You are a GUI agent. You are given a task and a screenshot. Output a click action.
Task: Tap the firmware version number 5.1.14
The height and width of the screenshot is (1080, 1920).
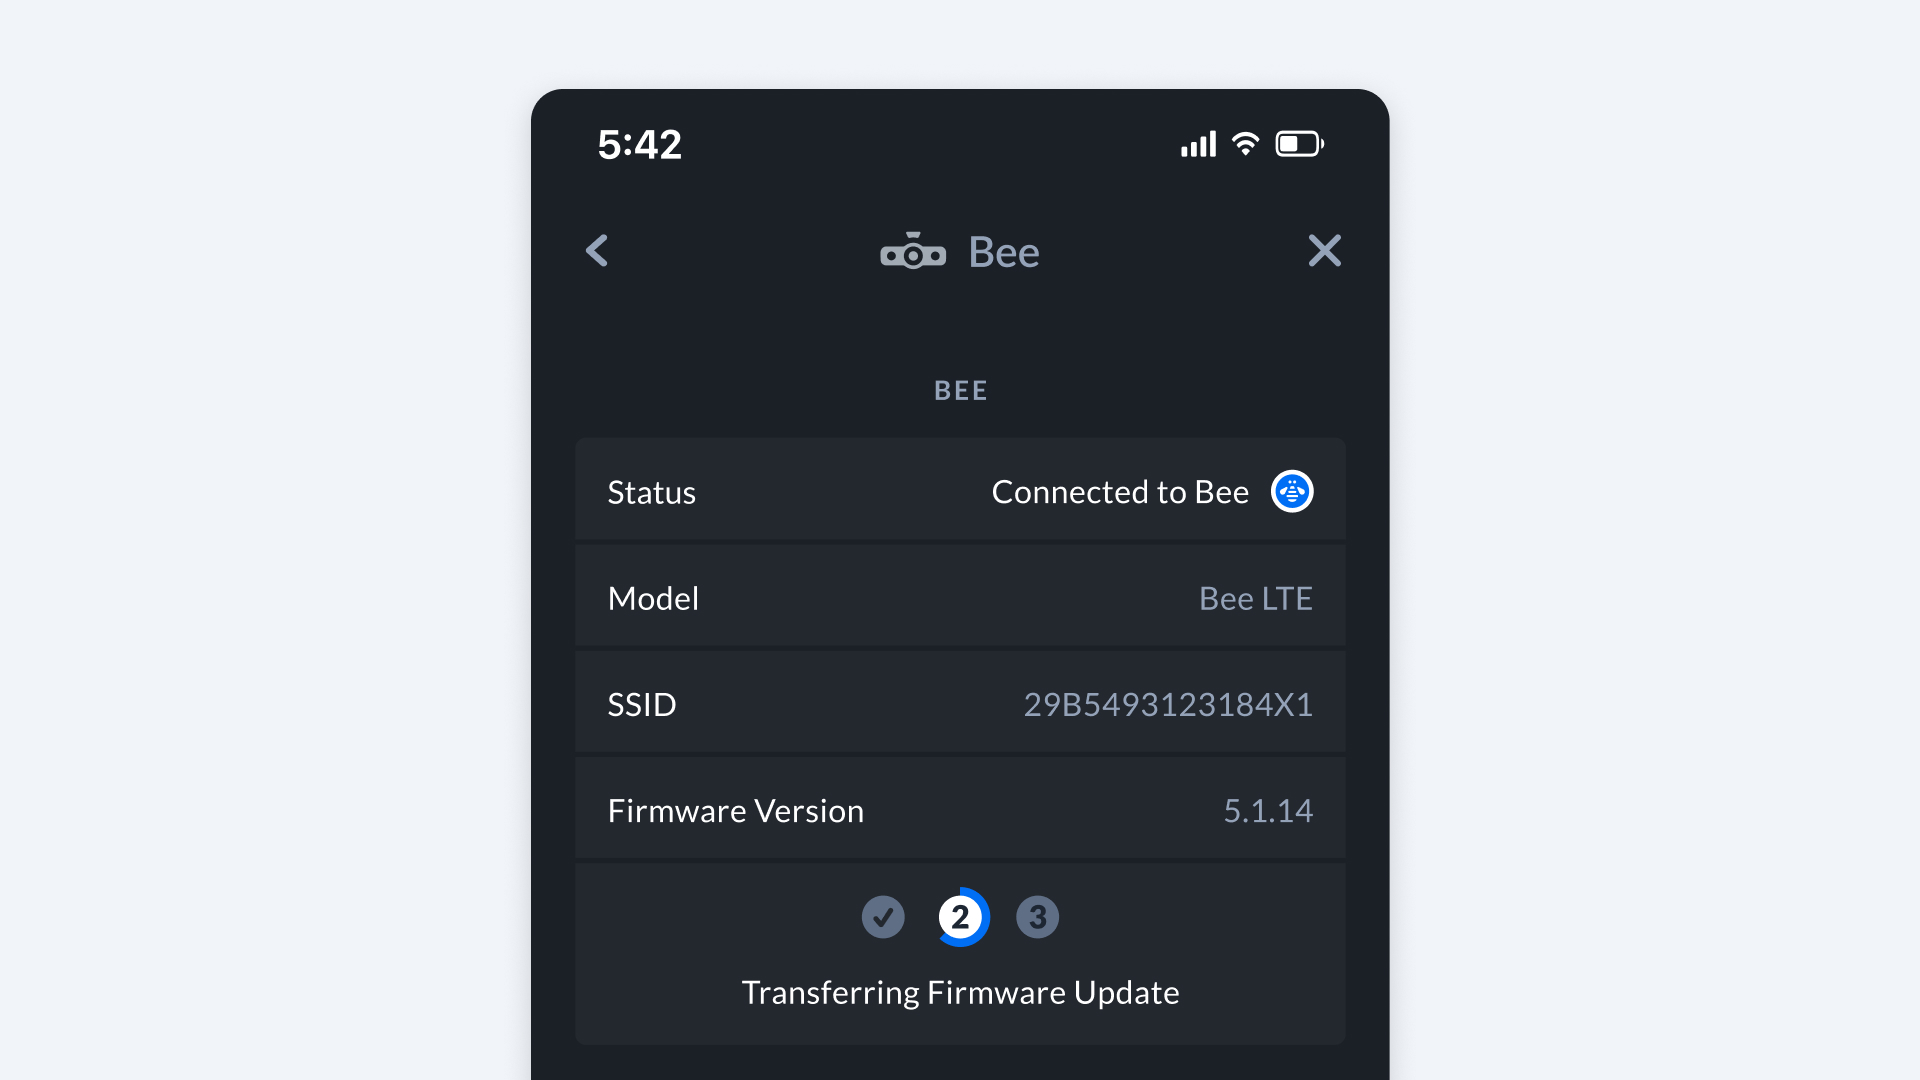[x=1267, y=811]
